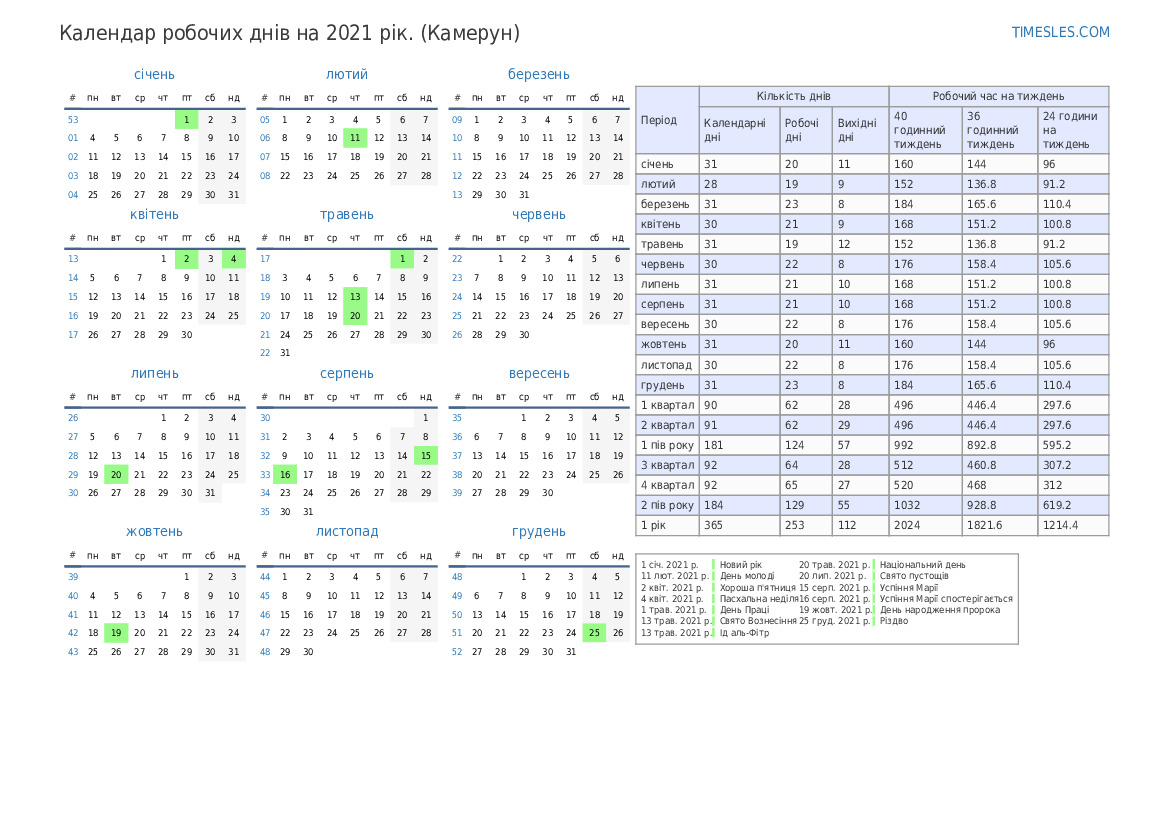
Task: Click the 'Новий рік' legend entry
Action: point(741,565)
